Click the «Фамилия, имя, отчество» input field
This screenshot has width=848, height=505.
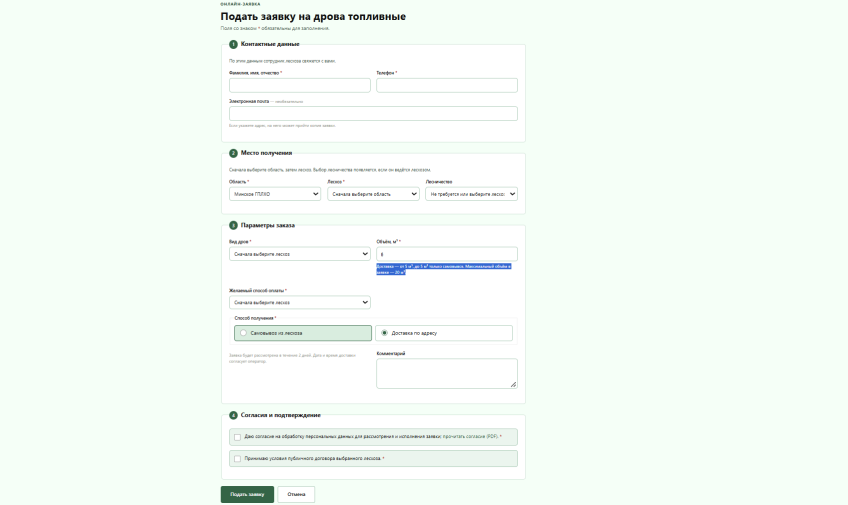(300, 85)
